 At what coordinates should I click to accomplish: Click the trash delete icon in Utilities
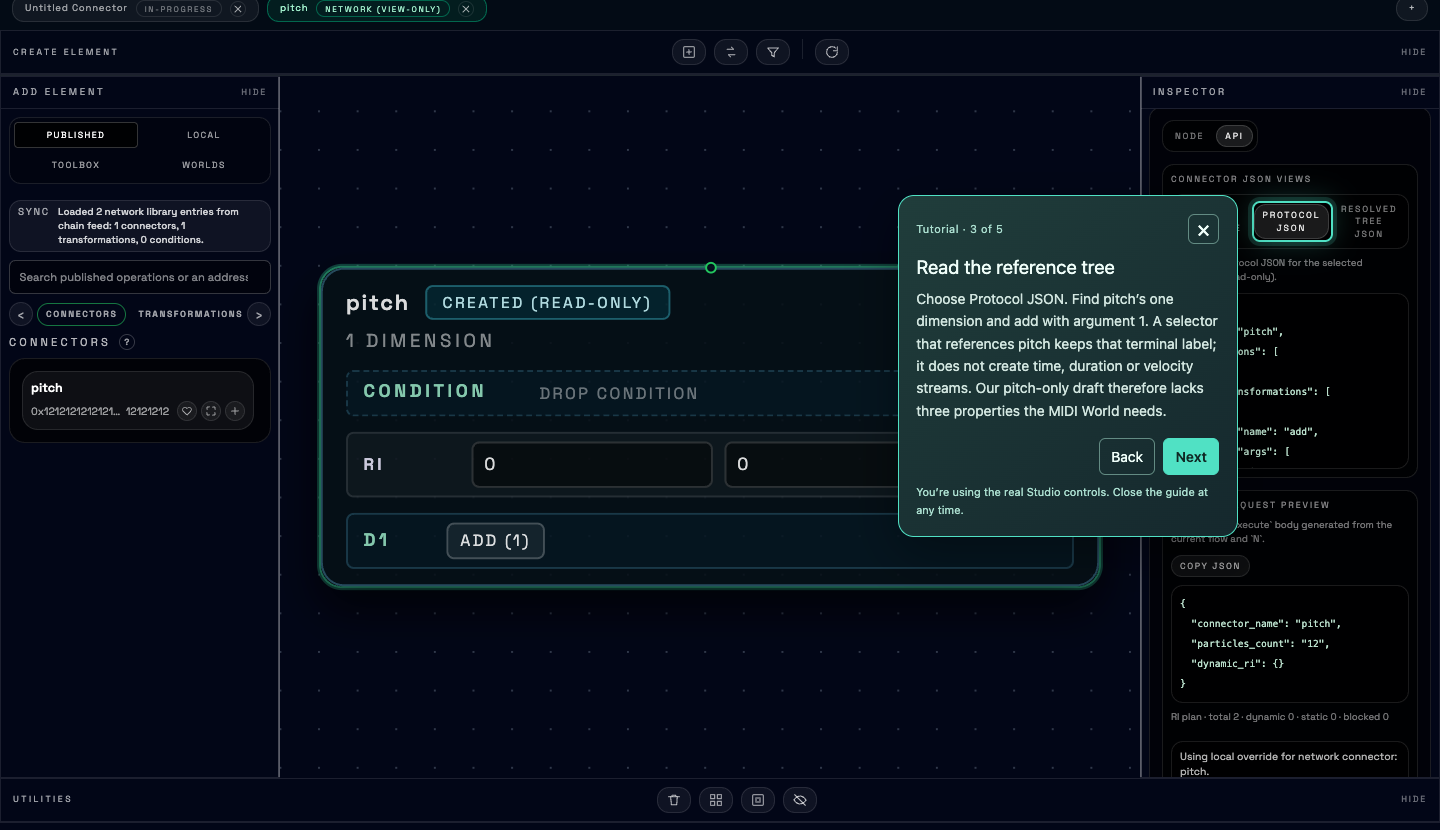(x=674, y=800)
